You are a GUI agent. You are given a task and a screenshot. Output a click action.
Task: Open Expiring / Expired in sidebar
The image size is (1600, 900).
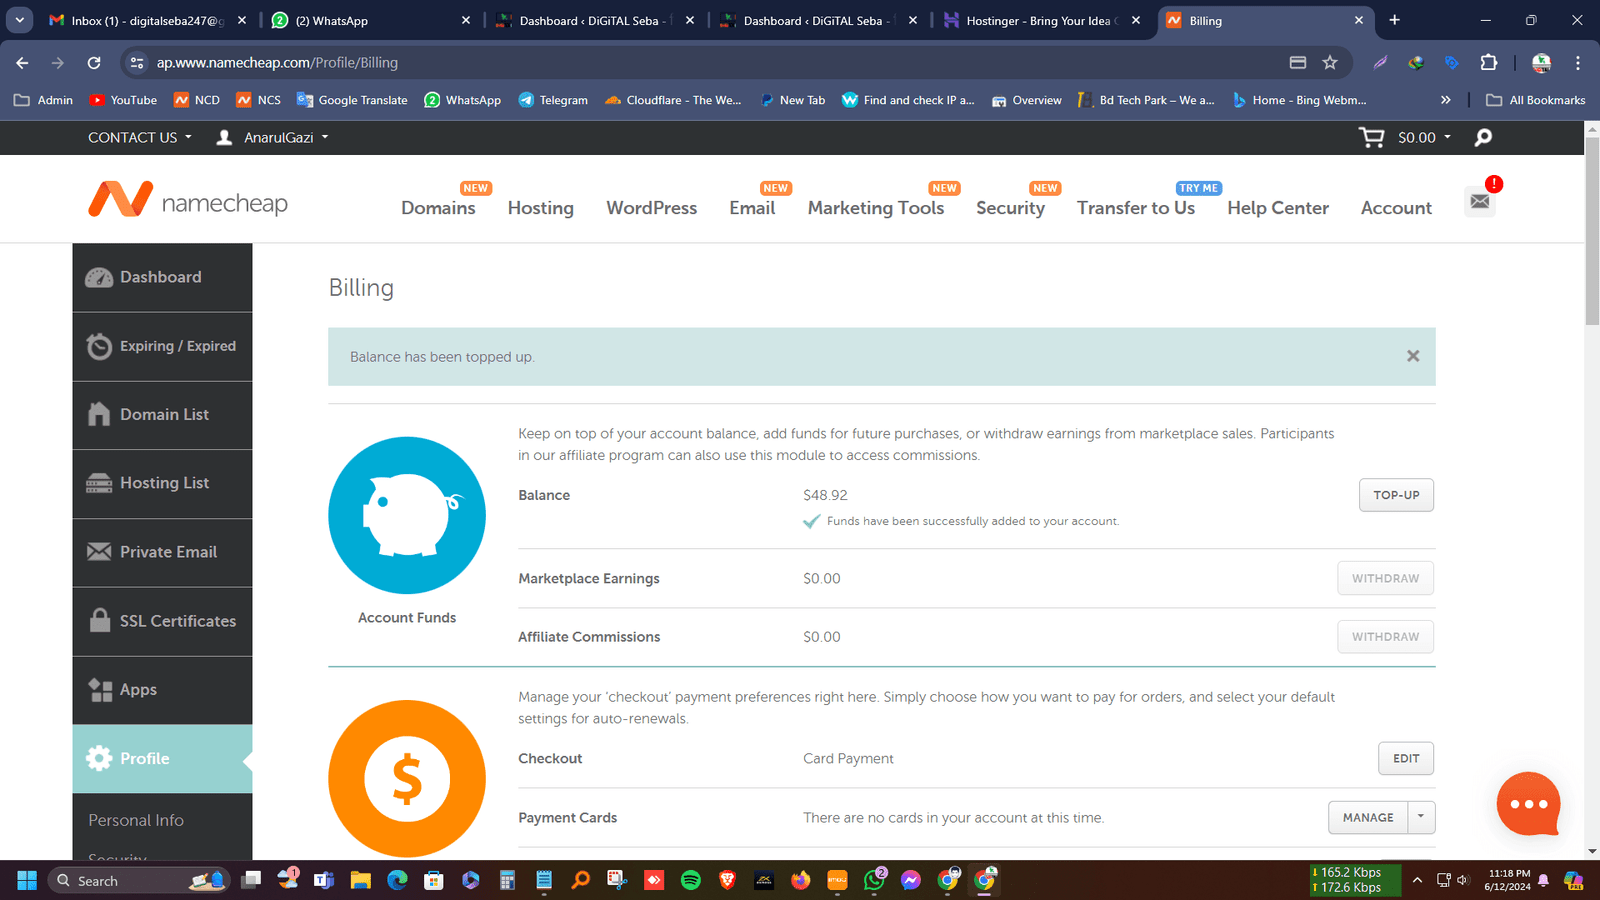(x=162, y=346)
